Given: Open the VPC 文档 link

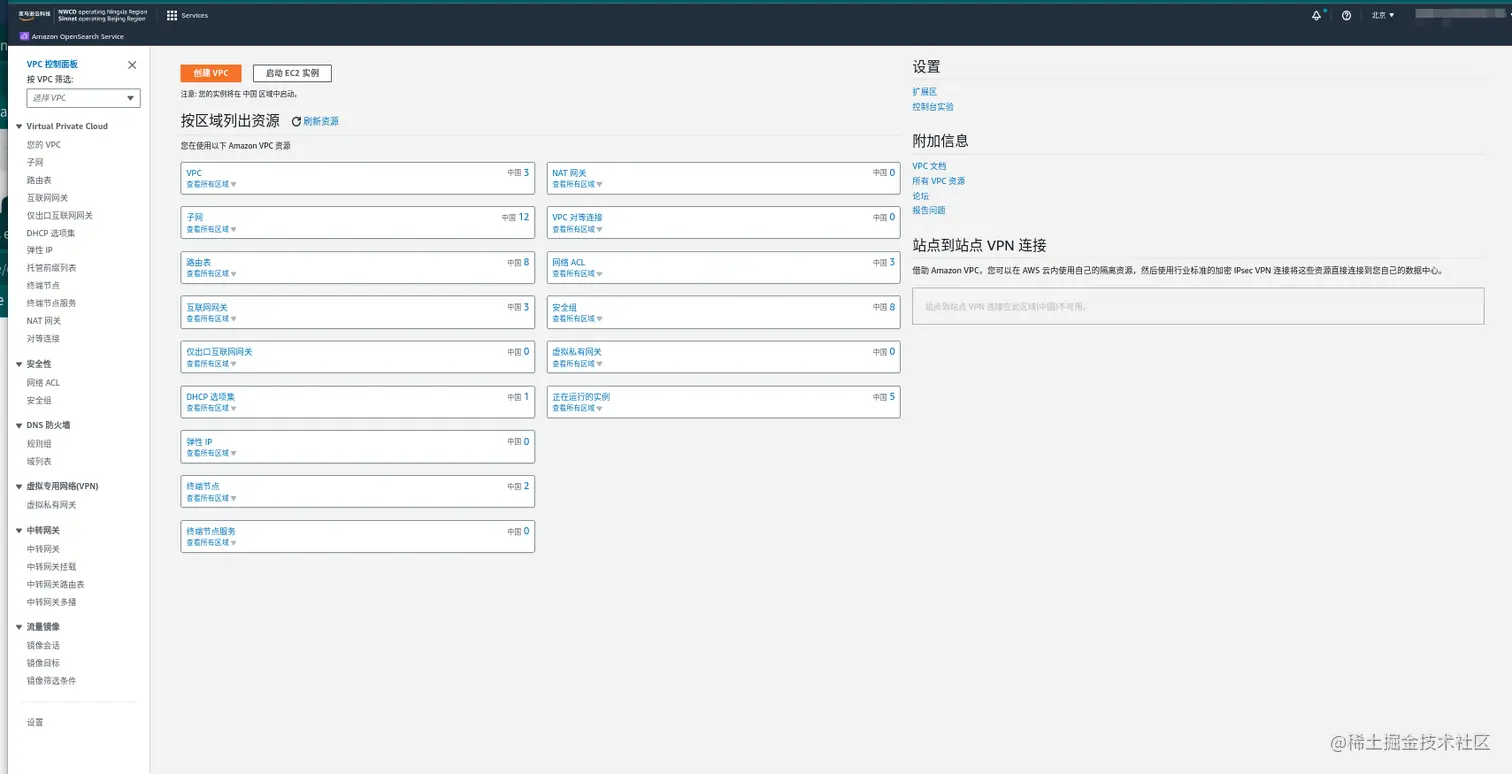Looking at the screenshot, I should (929, 166).
